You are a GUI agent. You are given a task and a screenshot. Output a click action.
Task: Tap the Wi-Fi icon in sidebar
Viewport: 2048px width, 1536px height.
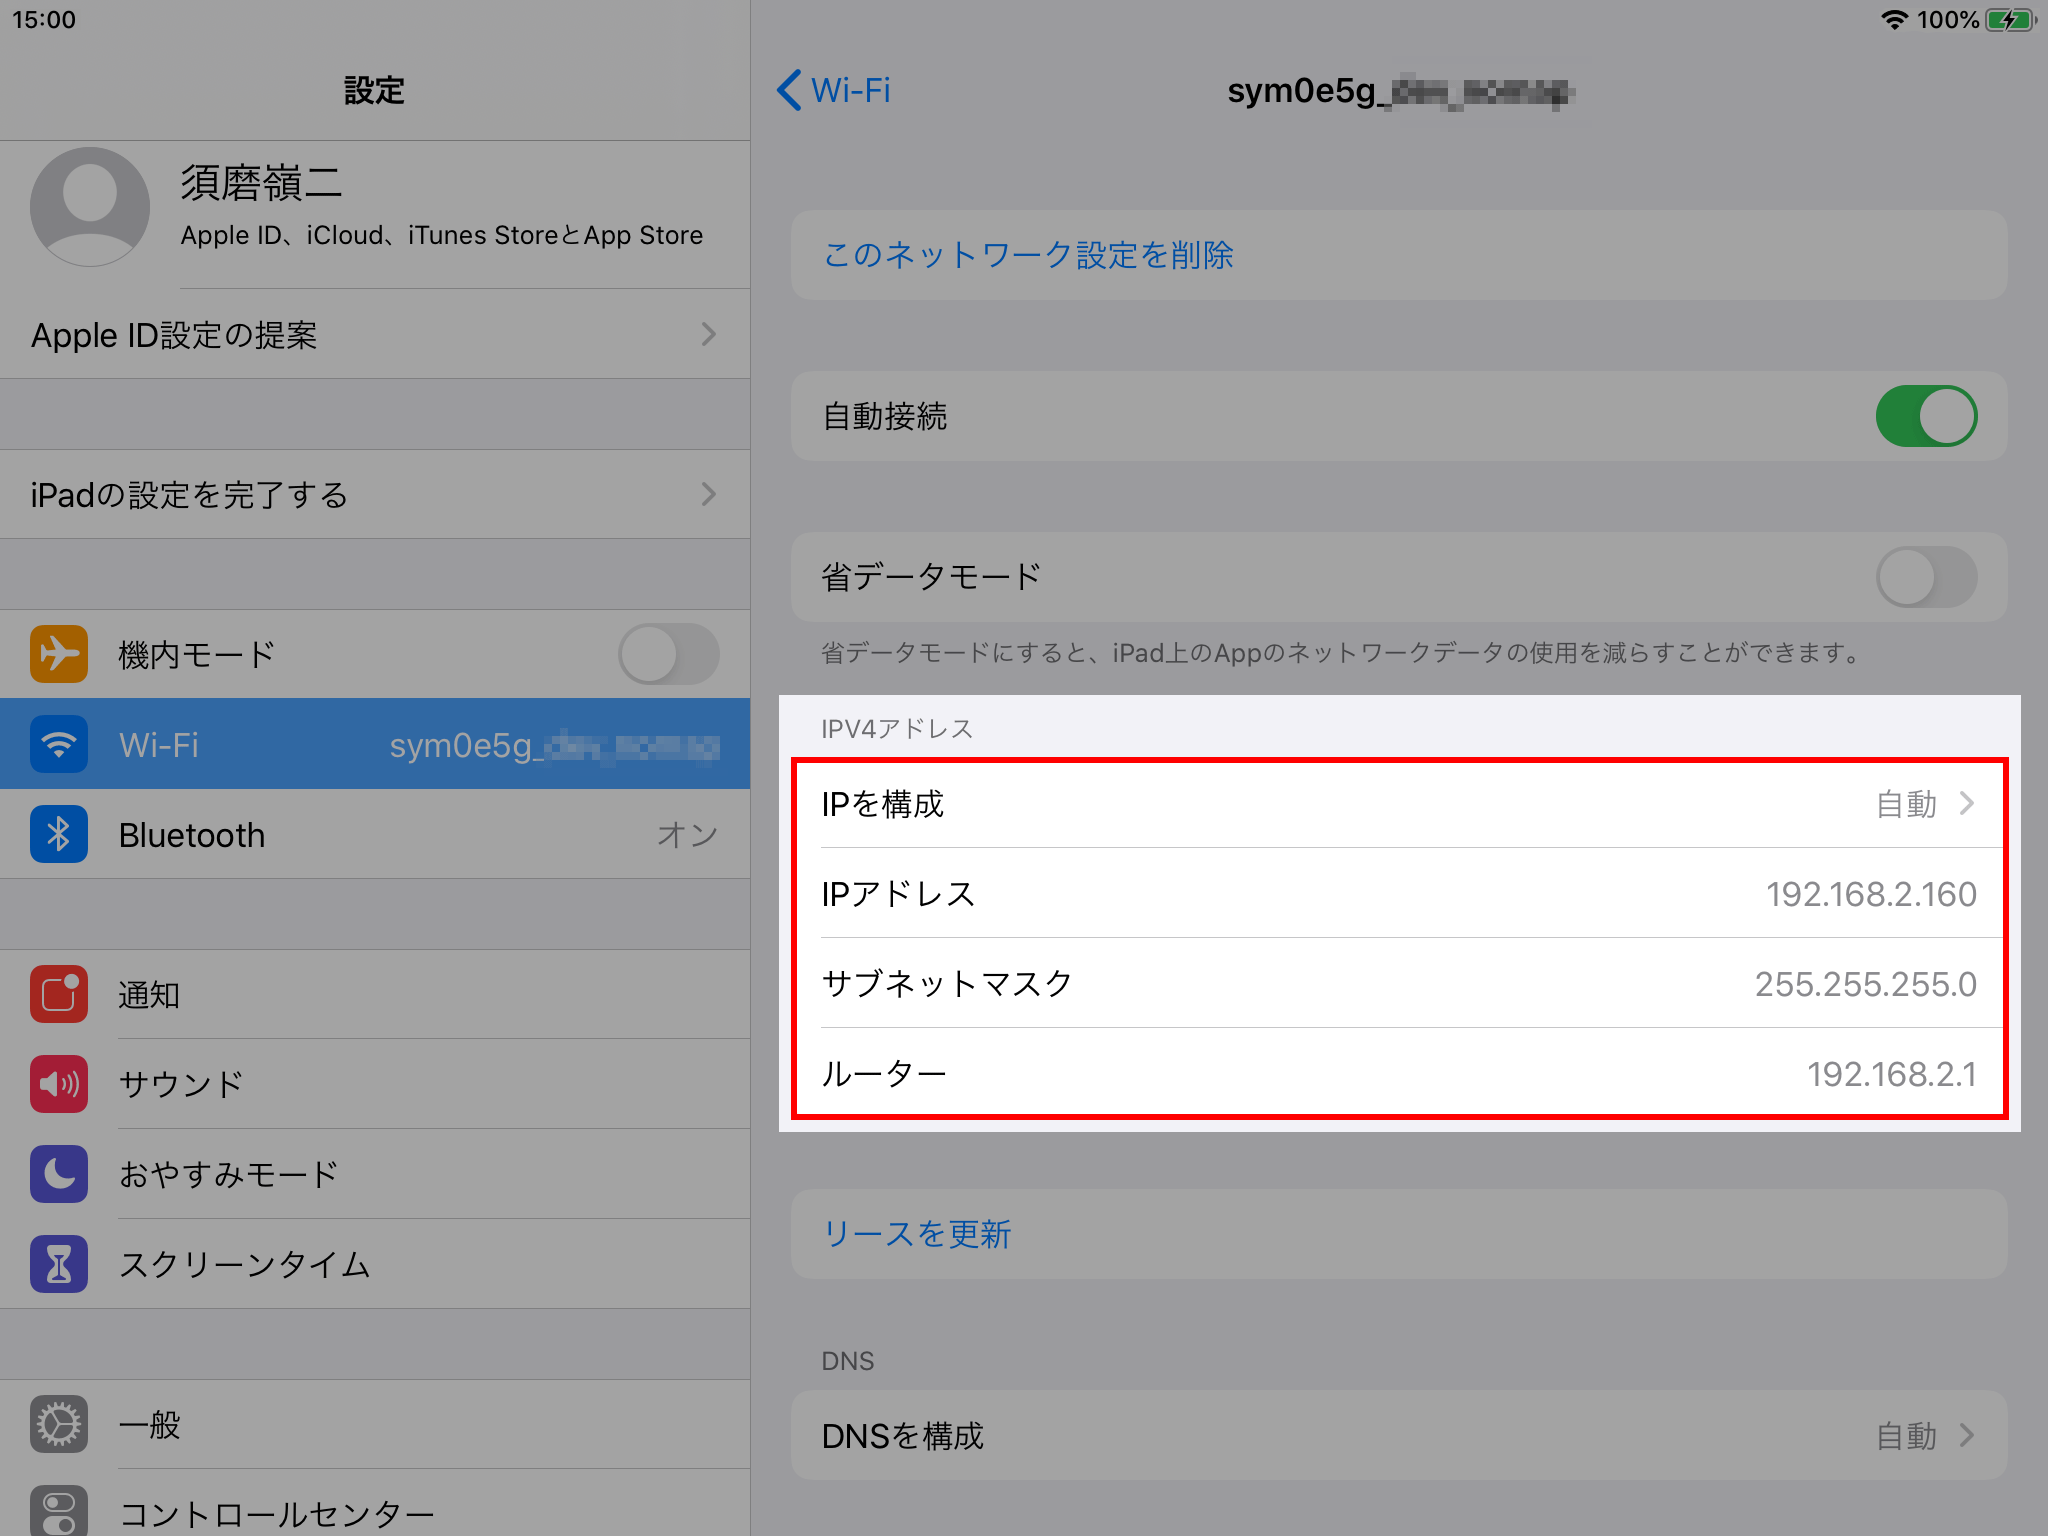click(59, 744)
